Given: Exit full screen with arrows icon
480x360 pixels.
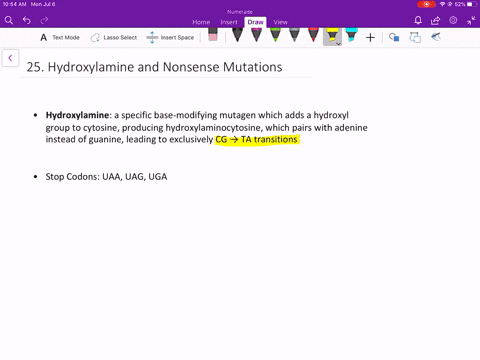Looking at the screenshot, I should (x=471, y=21).
